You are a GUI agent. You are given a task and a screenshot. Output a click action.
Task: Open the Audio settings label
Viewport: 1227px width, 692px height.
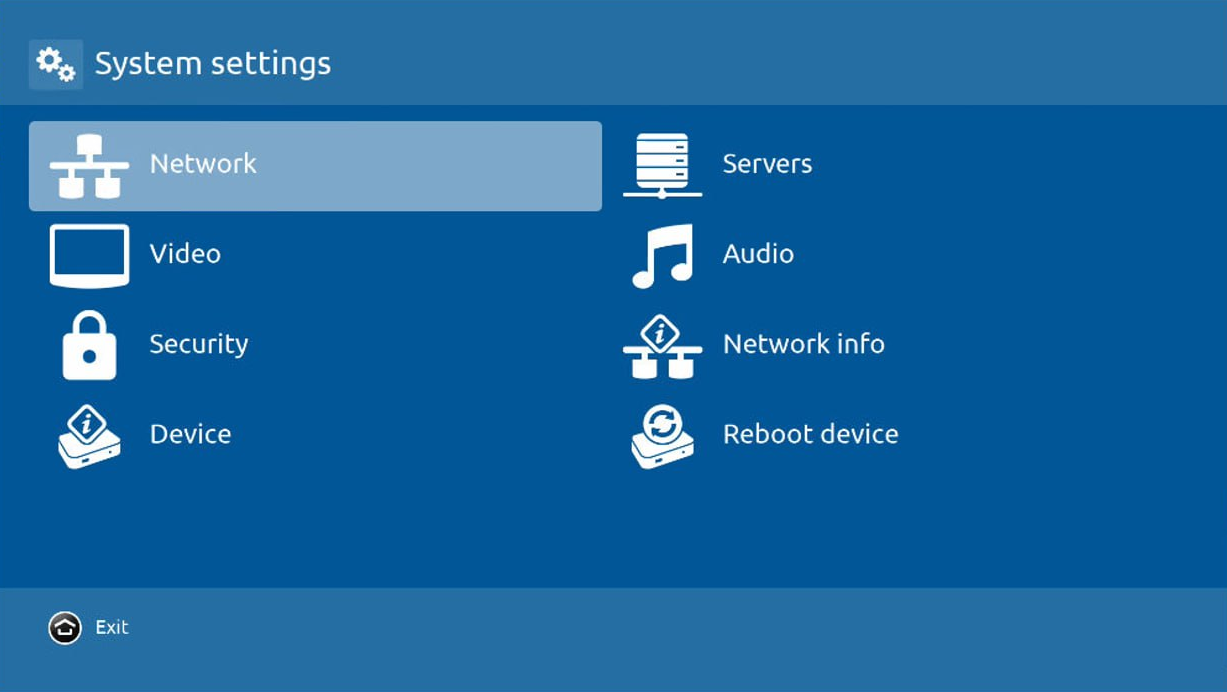(x=758, y=254)
